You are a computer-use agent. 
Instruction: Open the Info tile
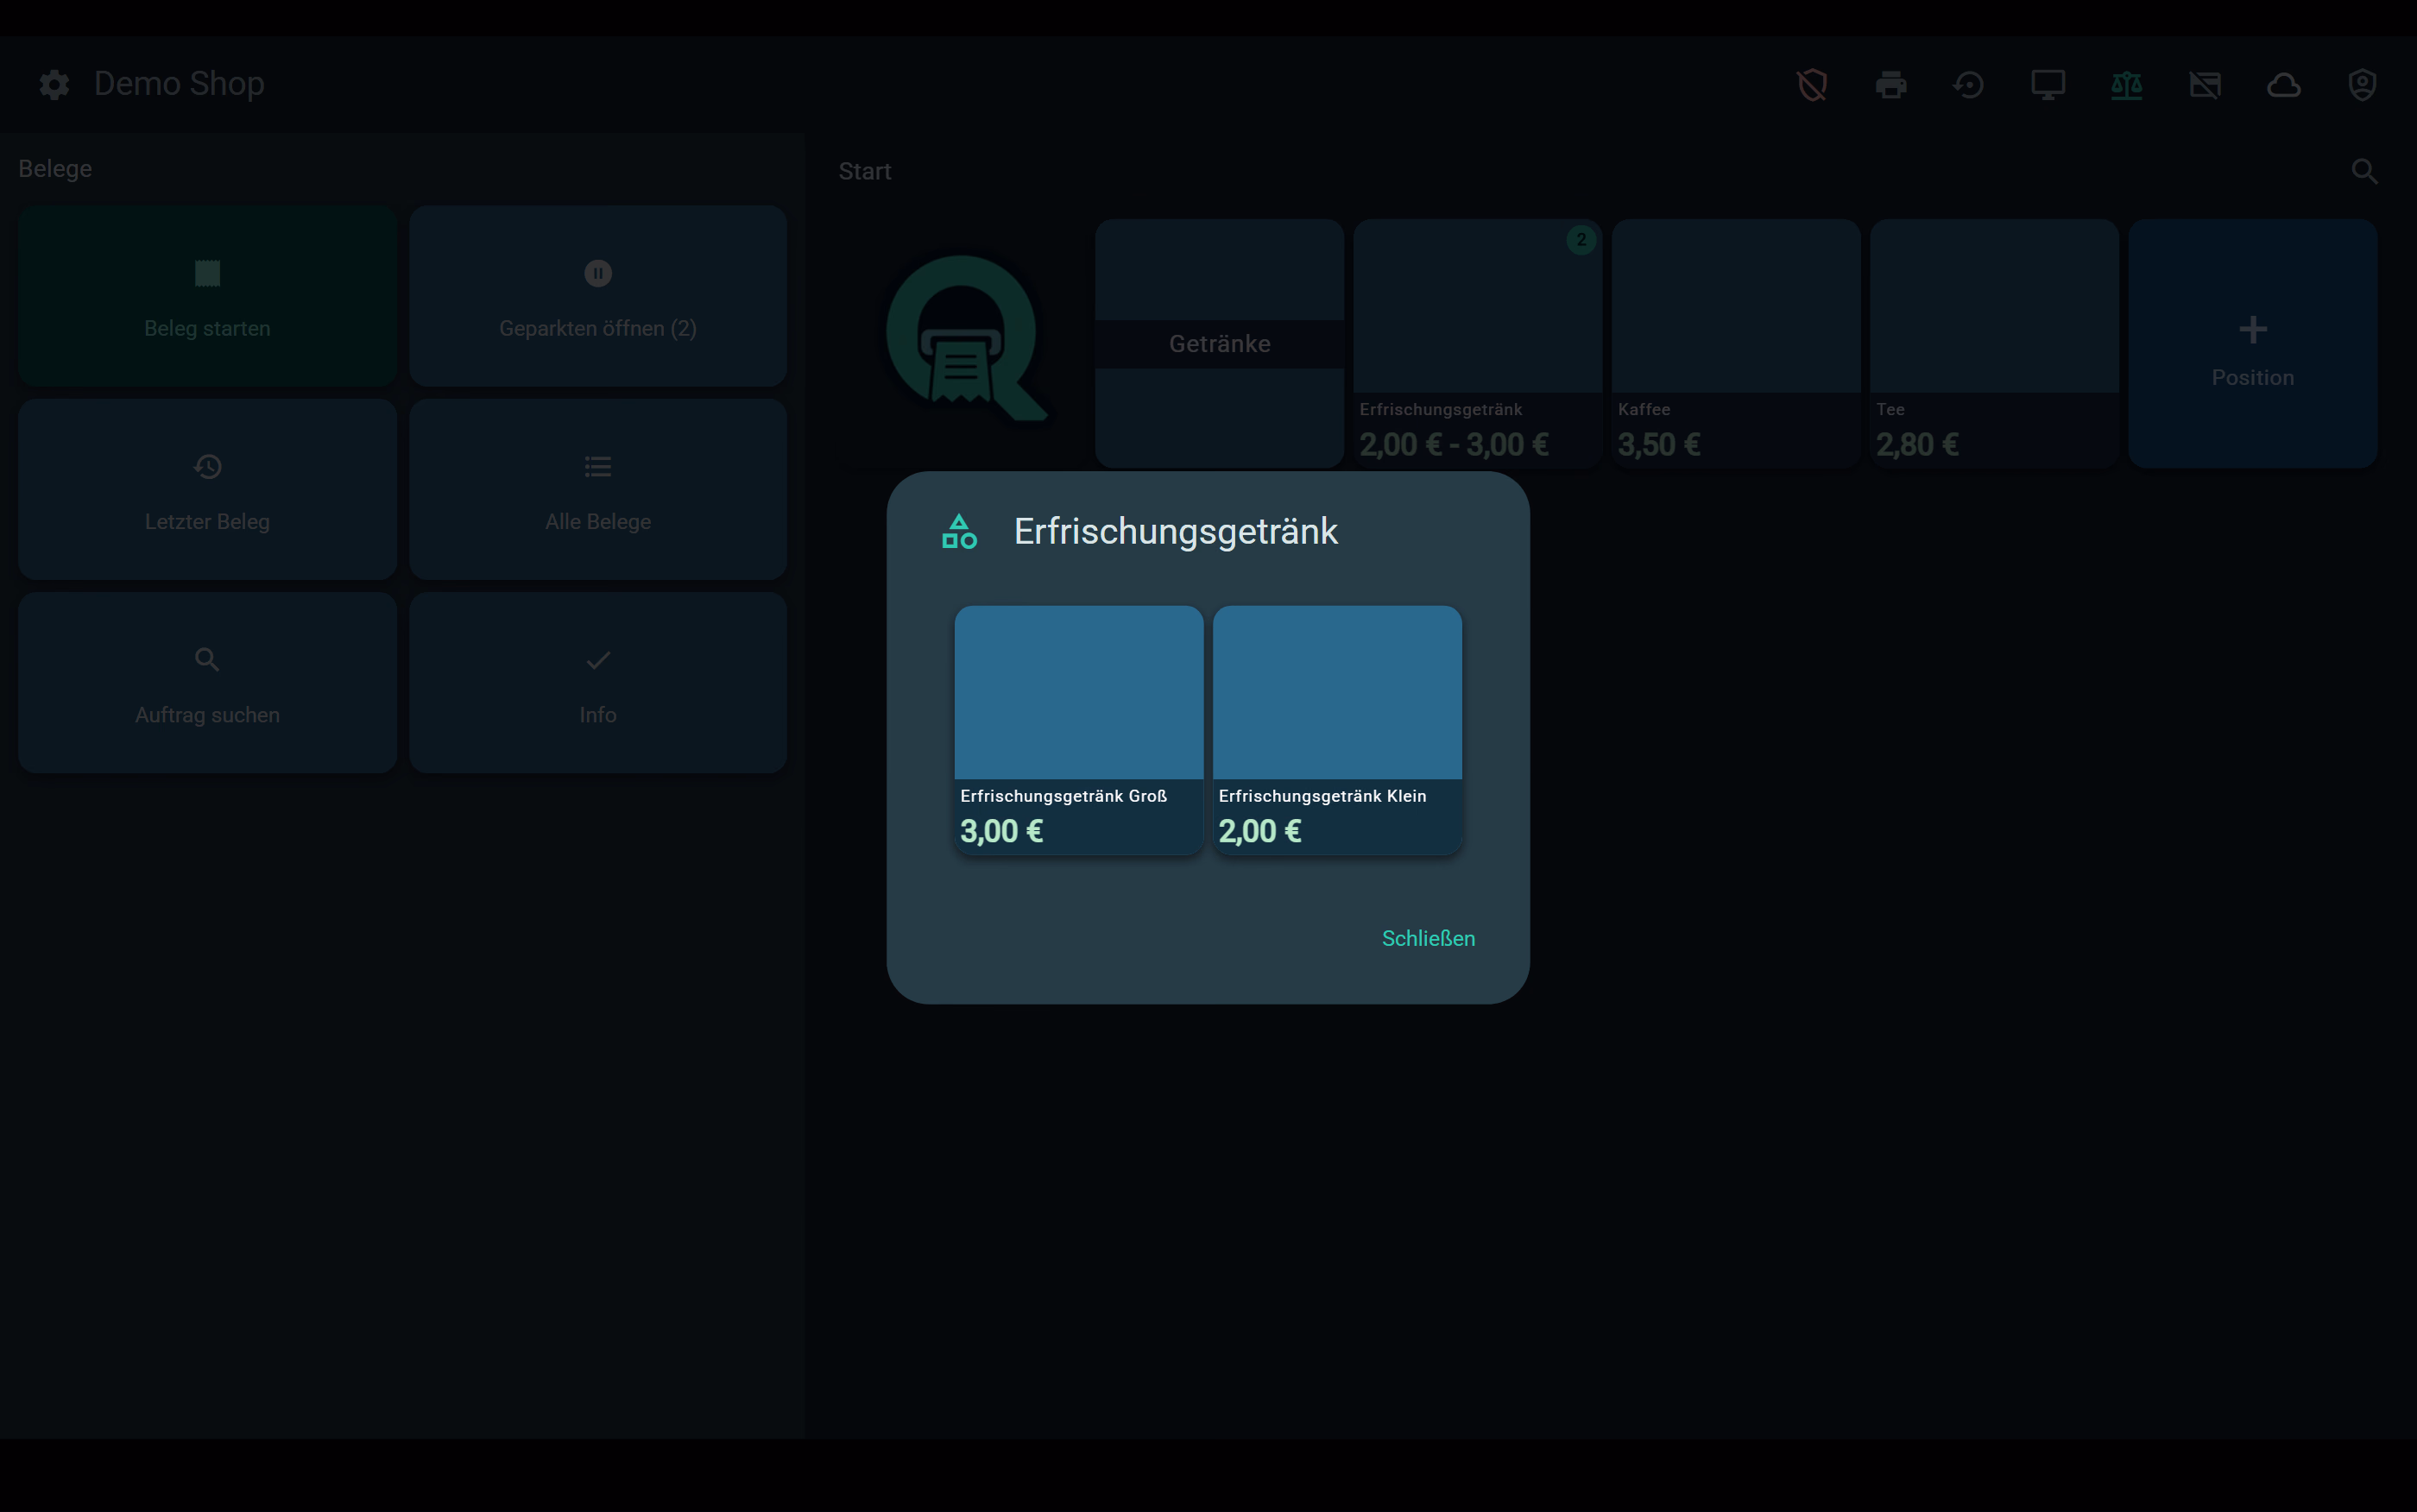point(598,682)
